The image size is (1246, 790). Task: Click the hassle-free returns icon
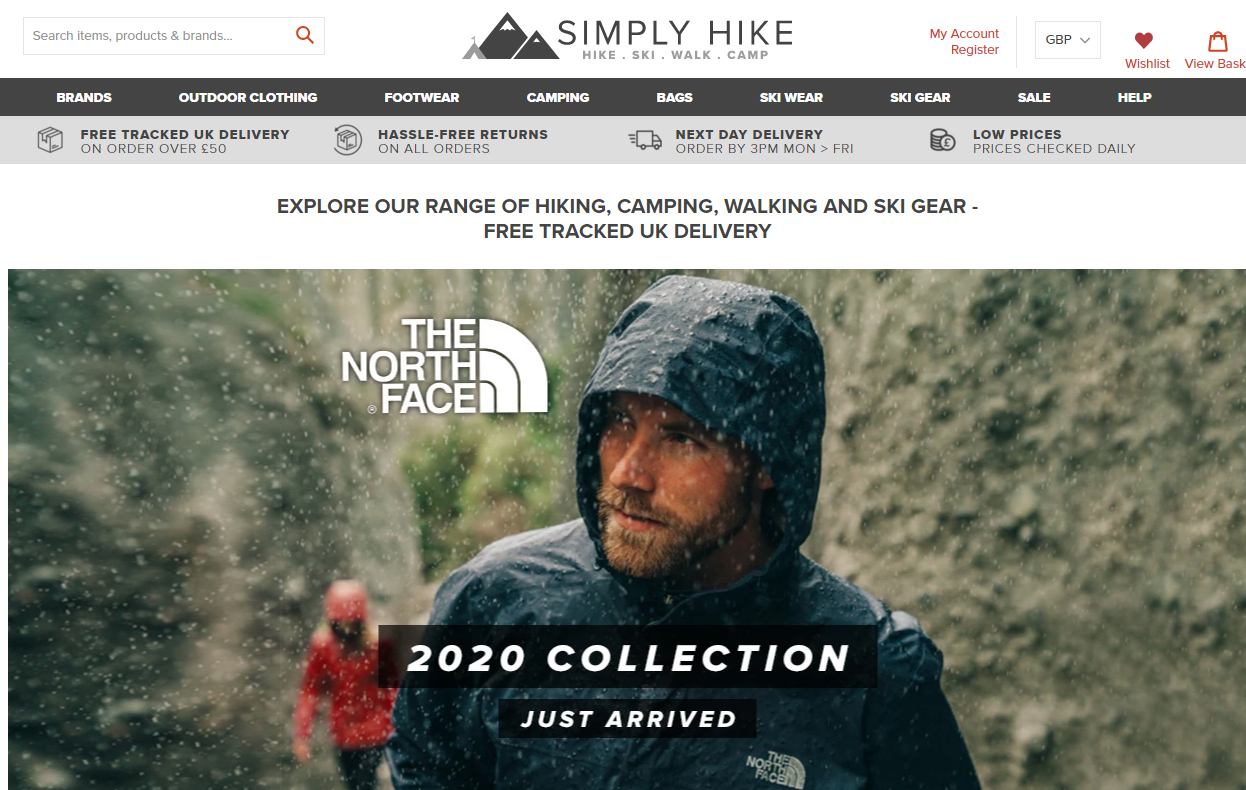347,140
